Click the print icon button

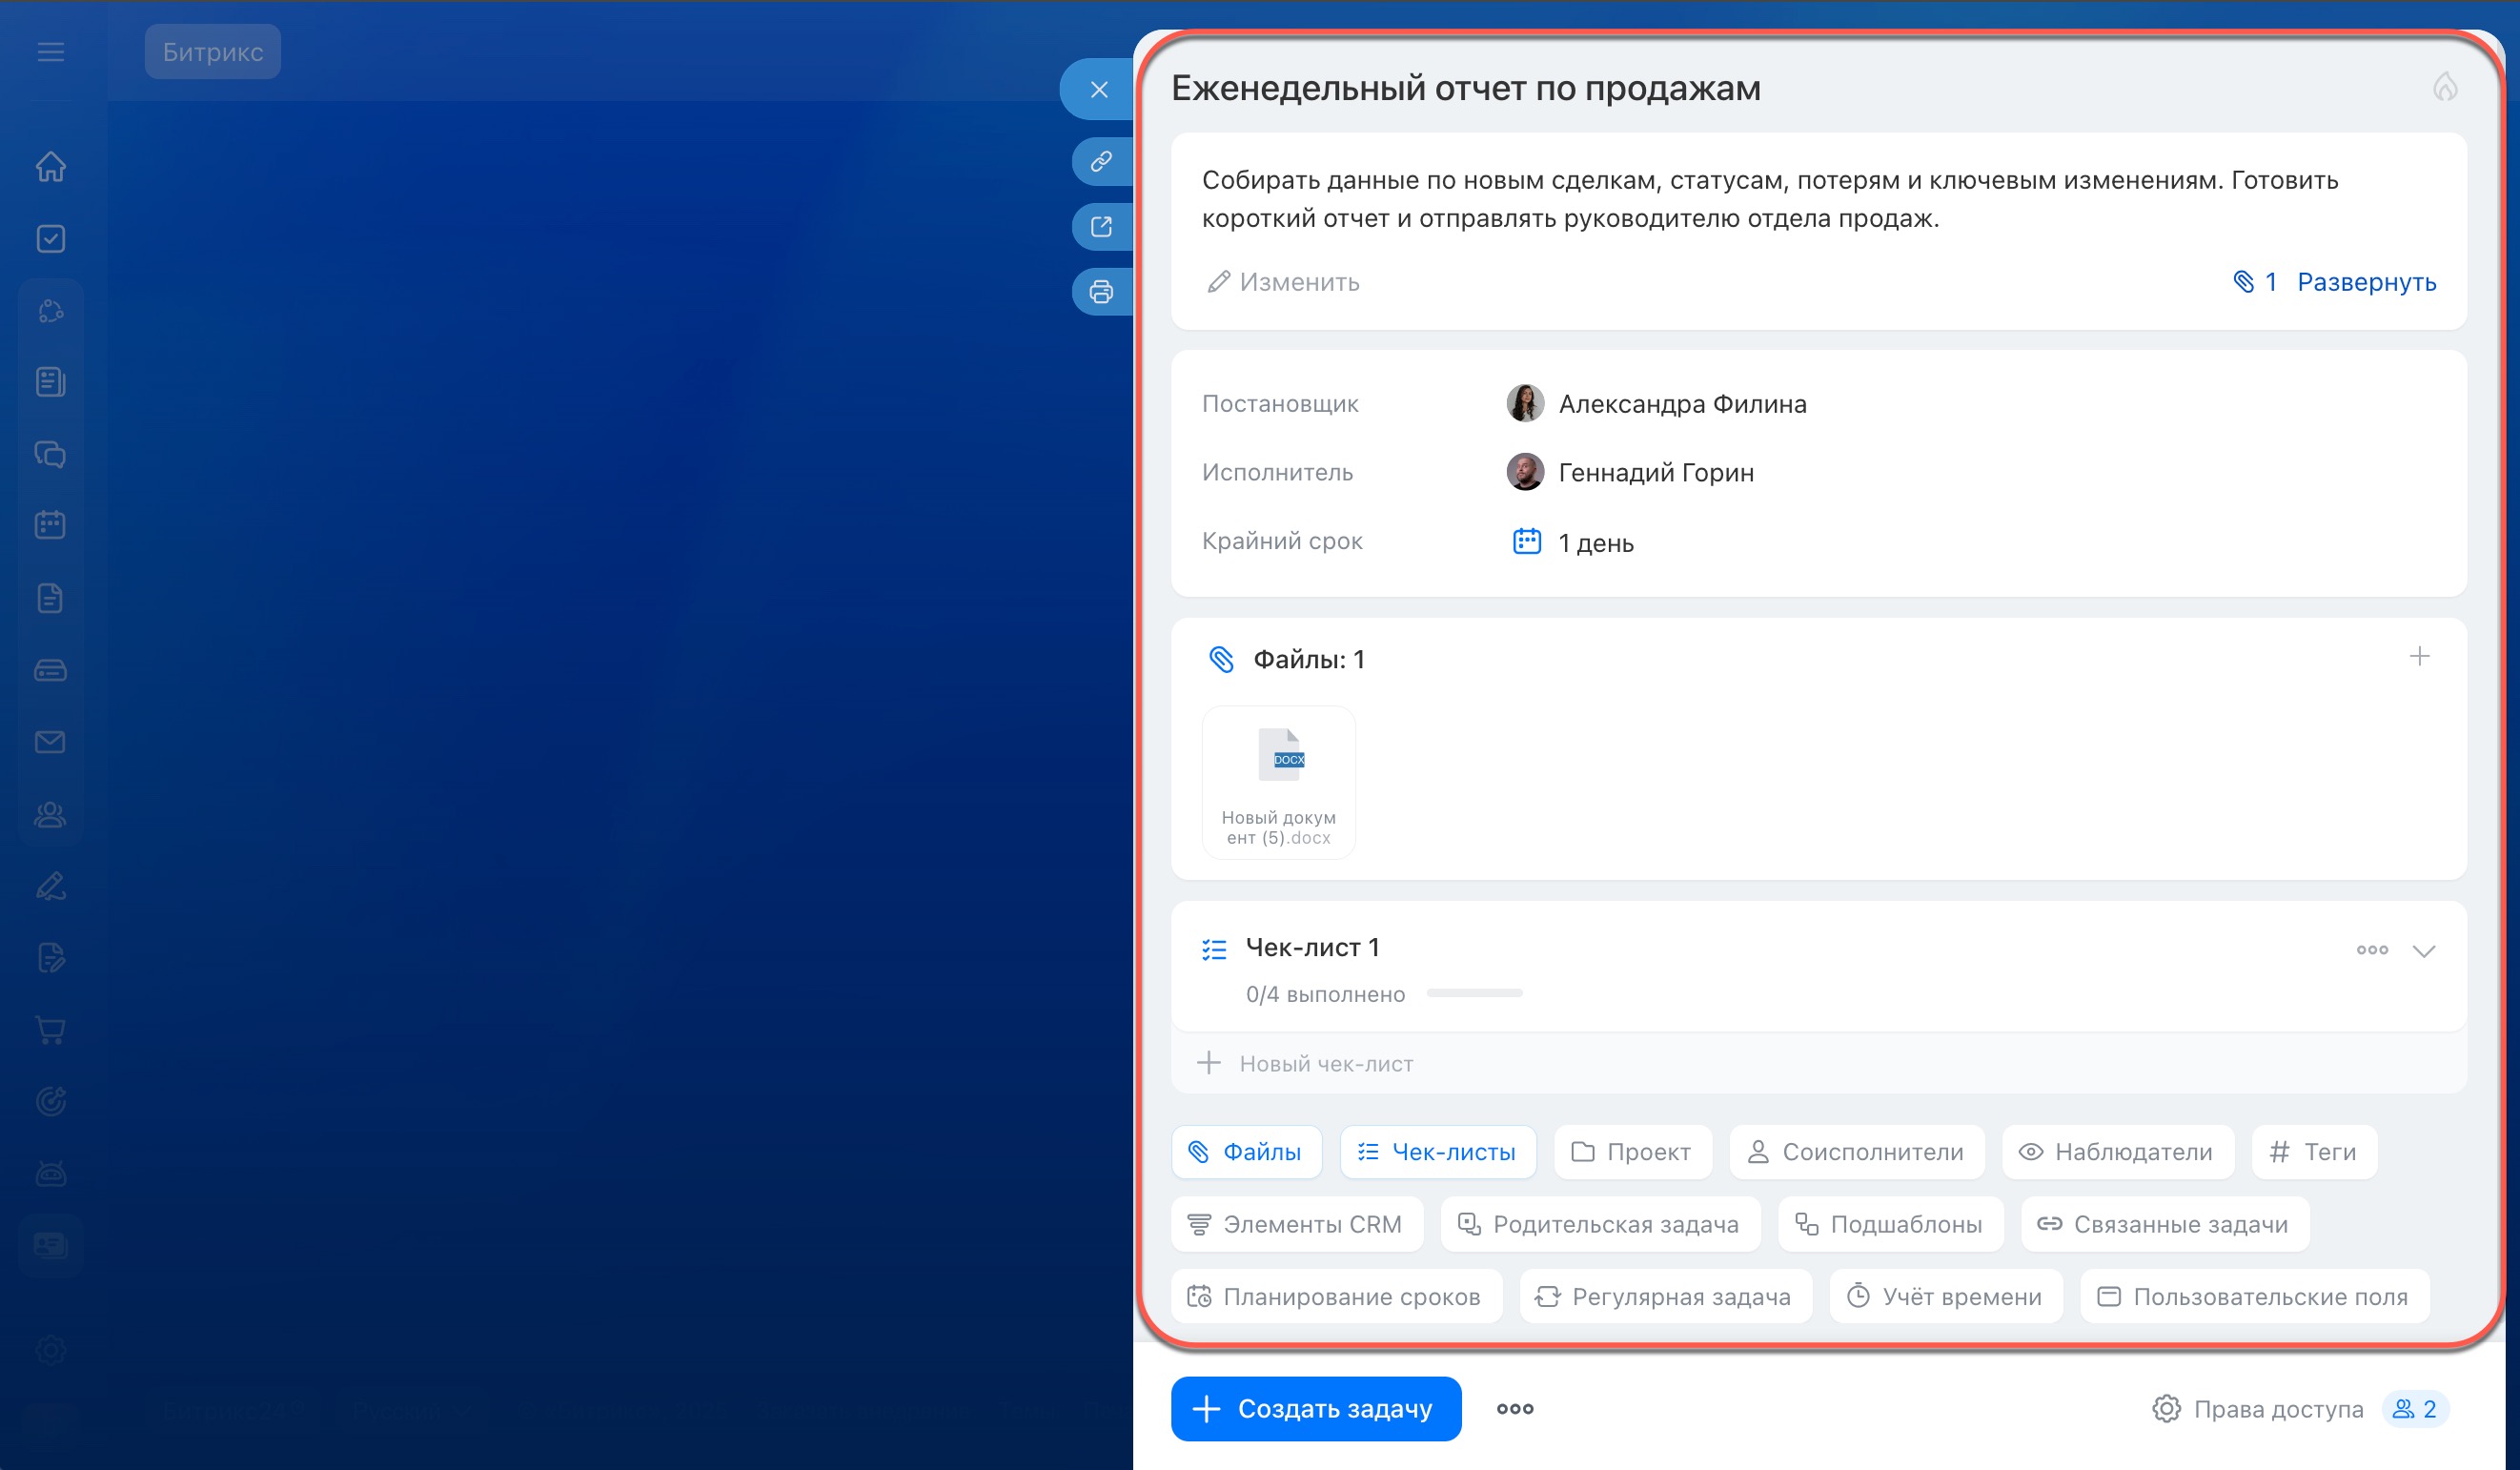(1101, 292)
